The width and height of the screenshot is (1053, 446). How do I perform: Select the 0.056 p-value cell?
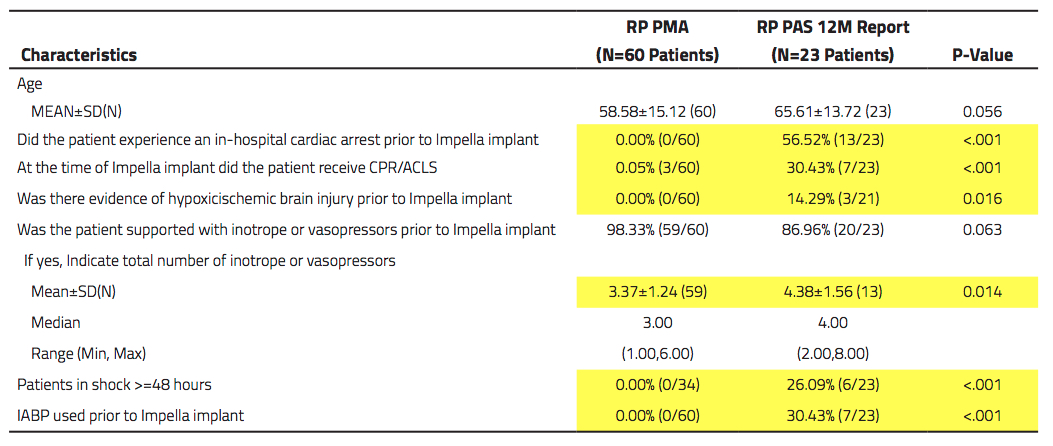point(981,112)
